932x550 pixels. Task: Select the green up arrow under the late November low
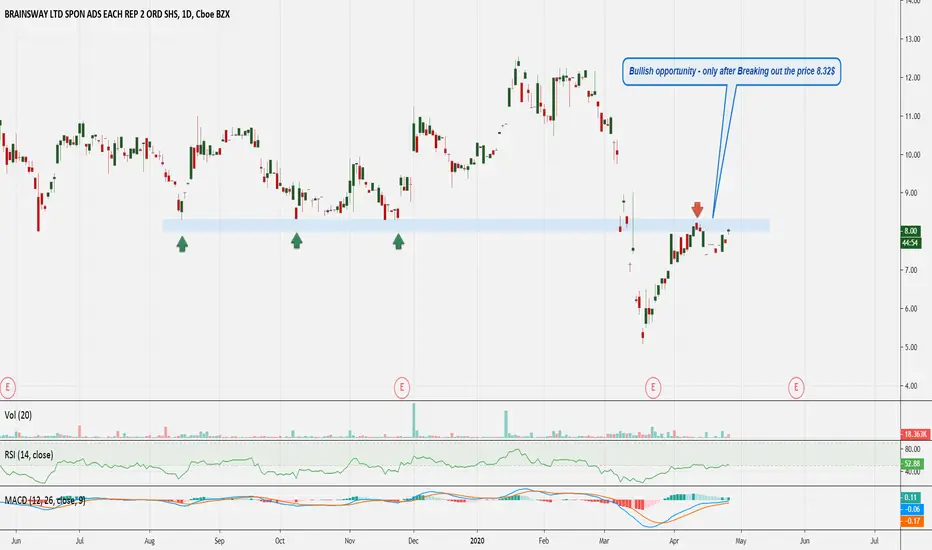click(398, 241)
